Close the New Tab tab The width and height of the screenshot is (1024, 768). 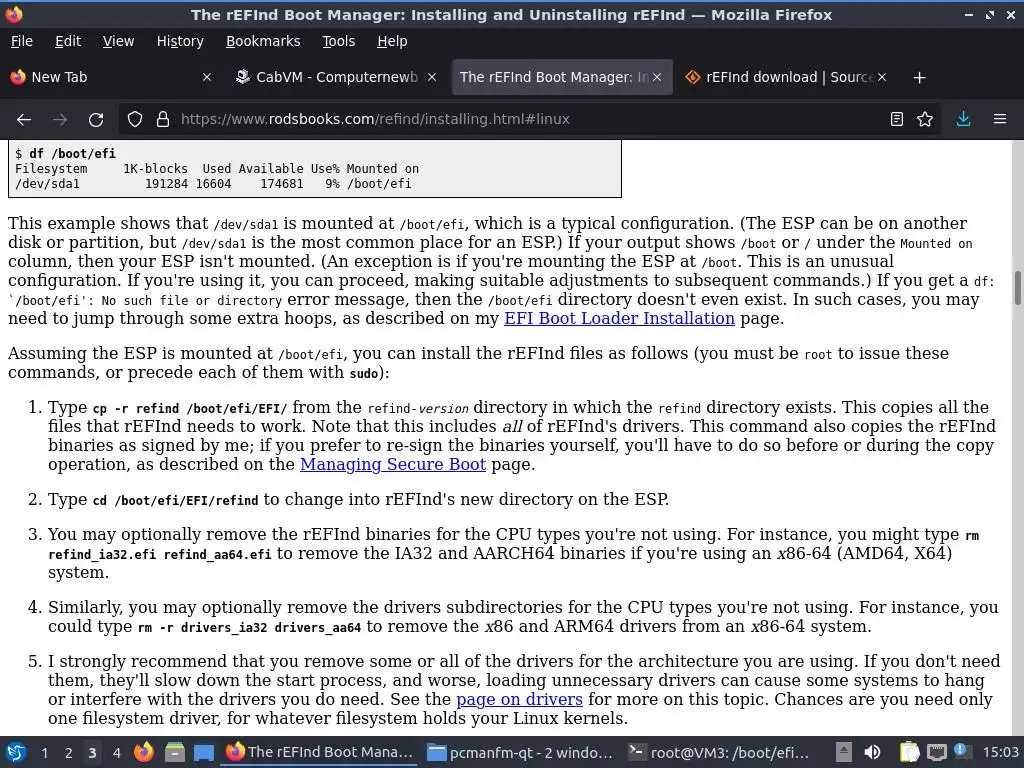point(207,77)
